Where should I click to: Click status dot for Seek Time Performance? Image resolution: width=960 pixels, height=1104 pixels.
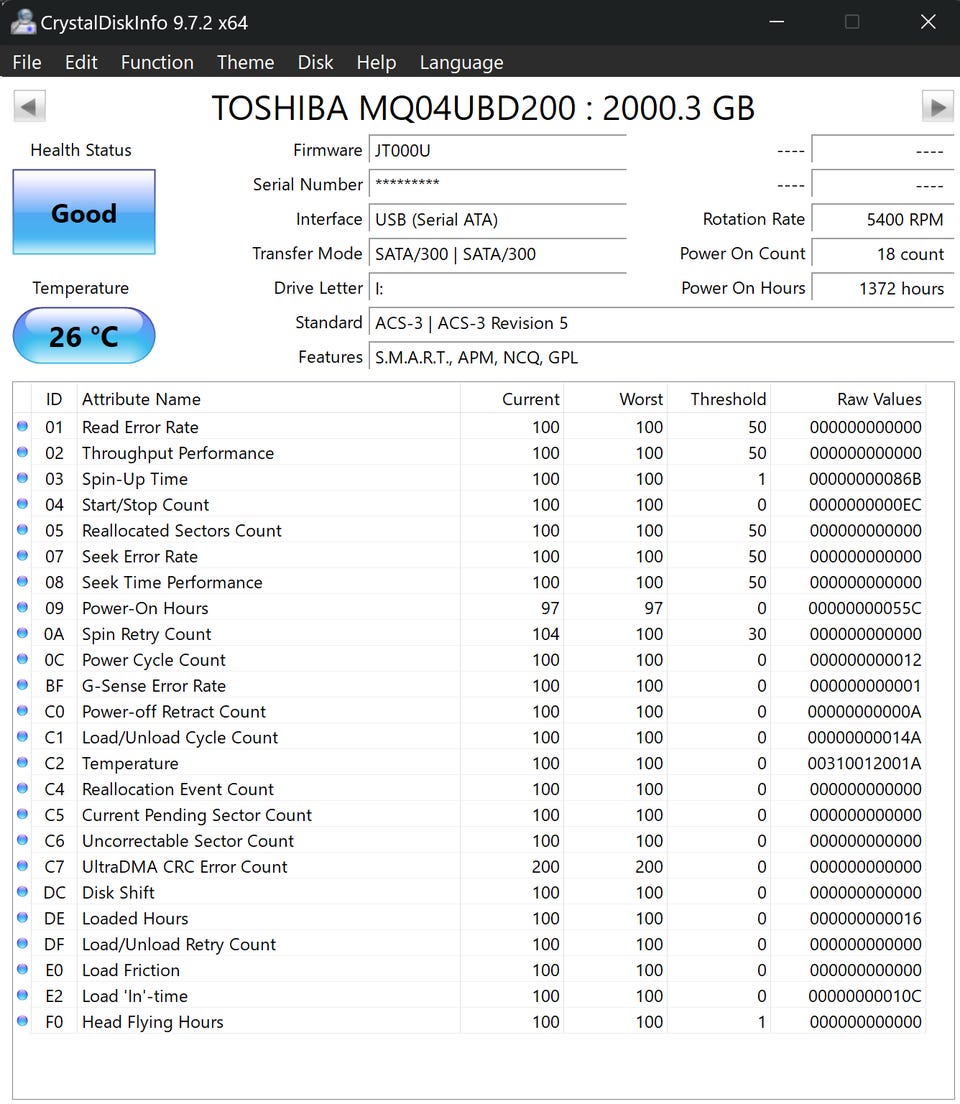[23, 582]
